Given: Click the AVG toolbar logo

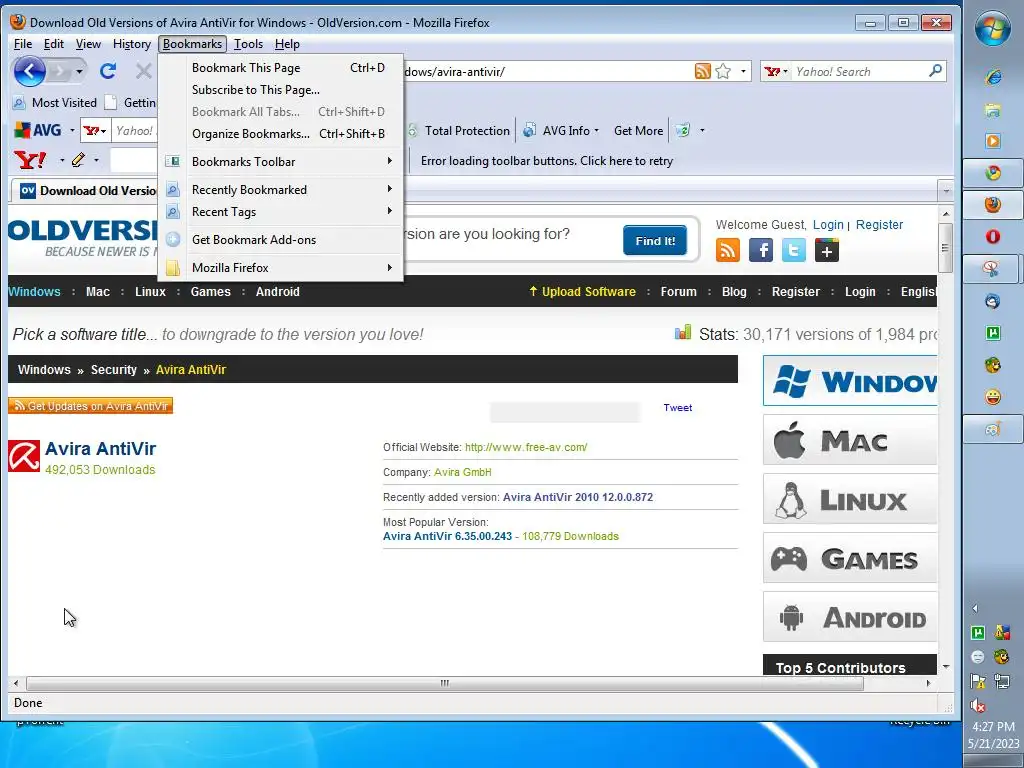Looking at the screenshot, I should 38,130.
